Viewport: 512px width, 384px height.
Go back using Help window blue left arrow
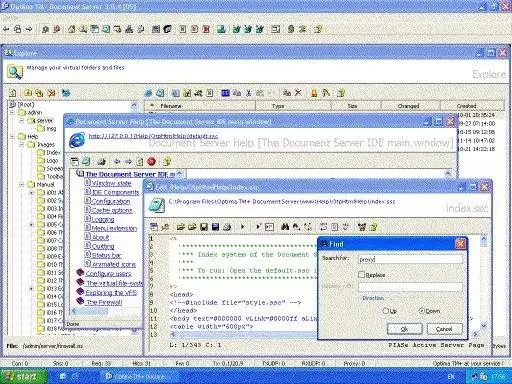click(117, 162)
